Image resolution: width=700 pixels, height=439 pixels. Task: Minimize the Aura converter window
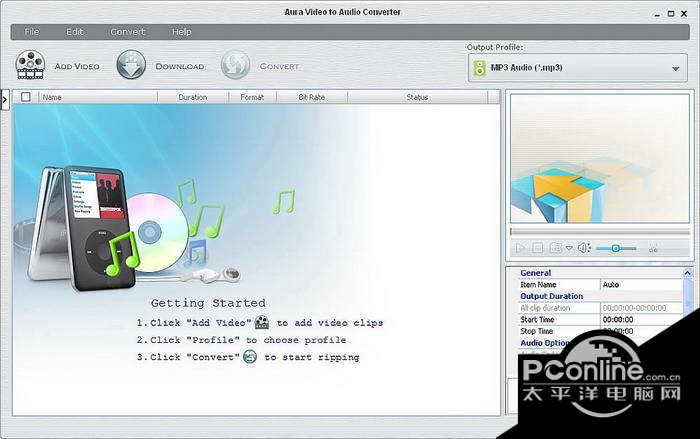[657, 14]
